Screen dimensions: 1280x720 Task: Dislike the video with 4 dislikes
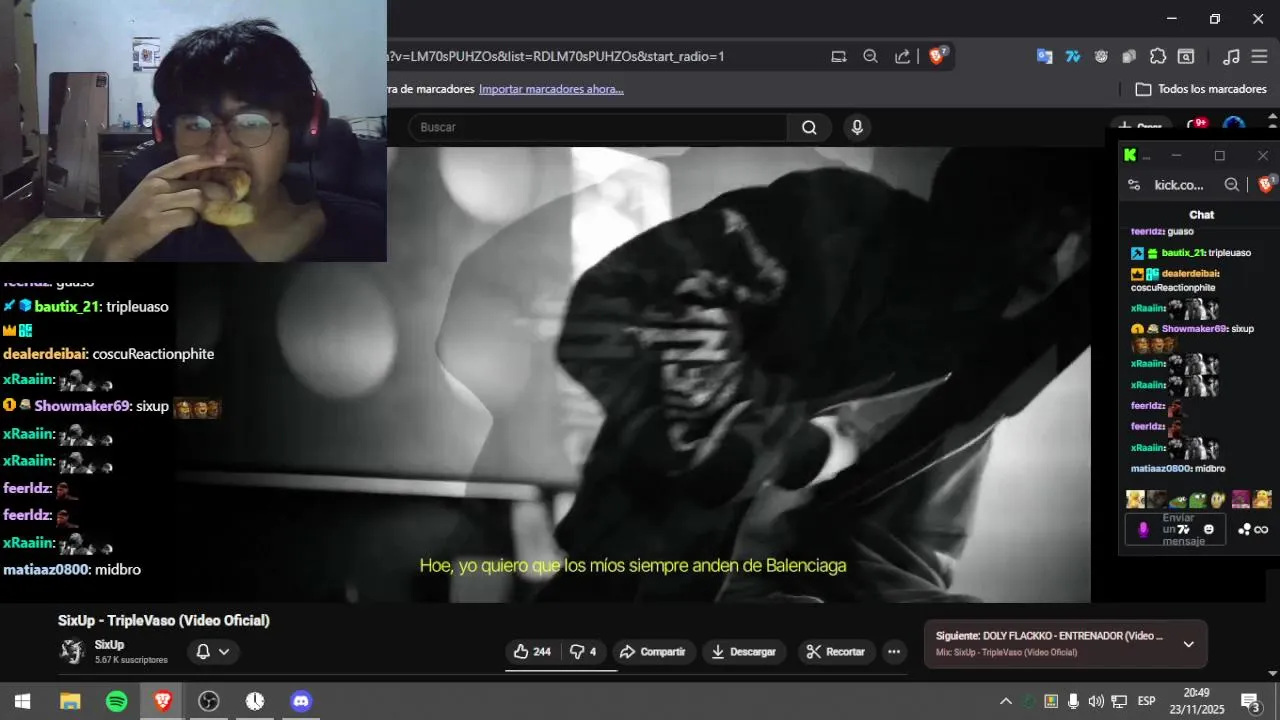[x=582, y=652]
